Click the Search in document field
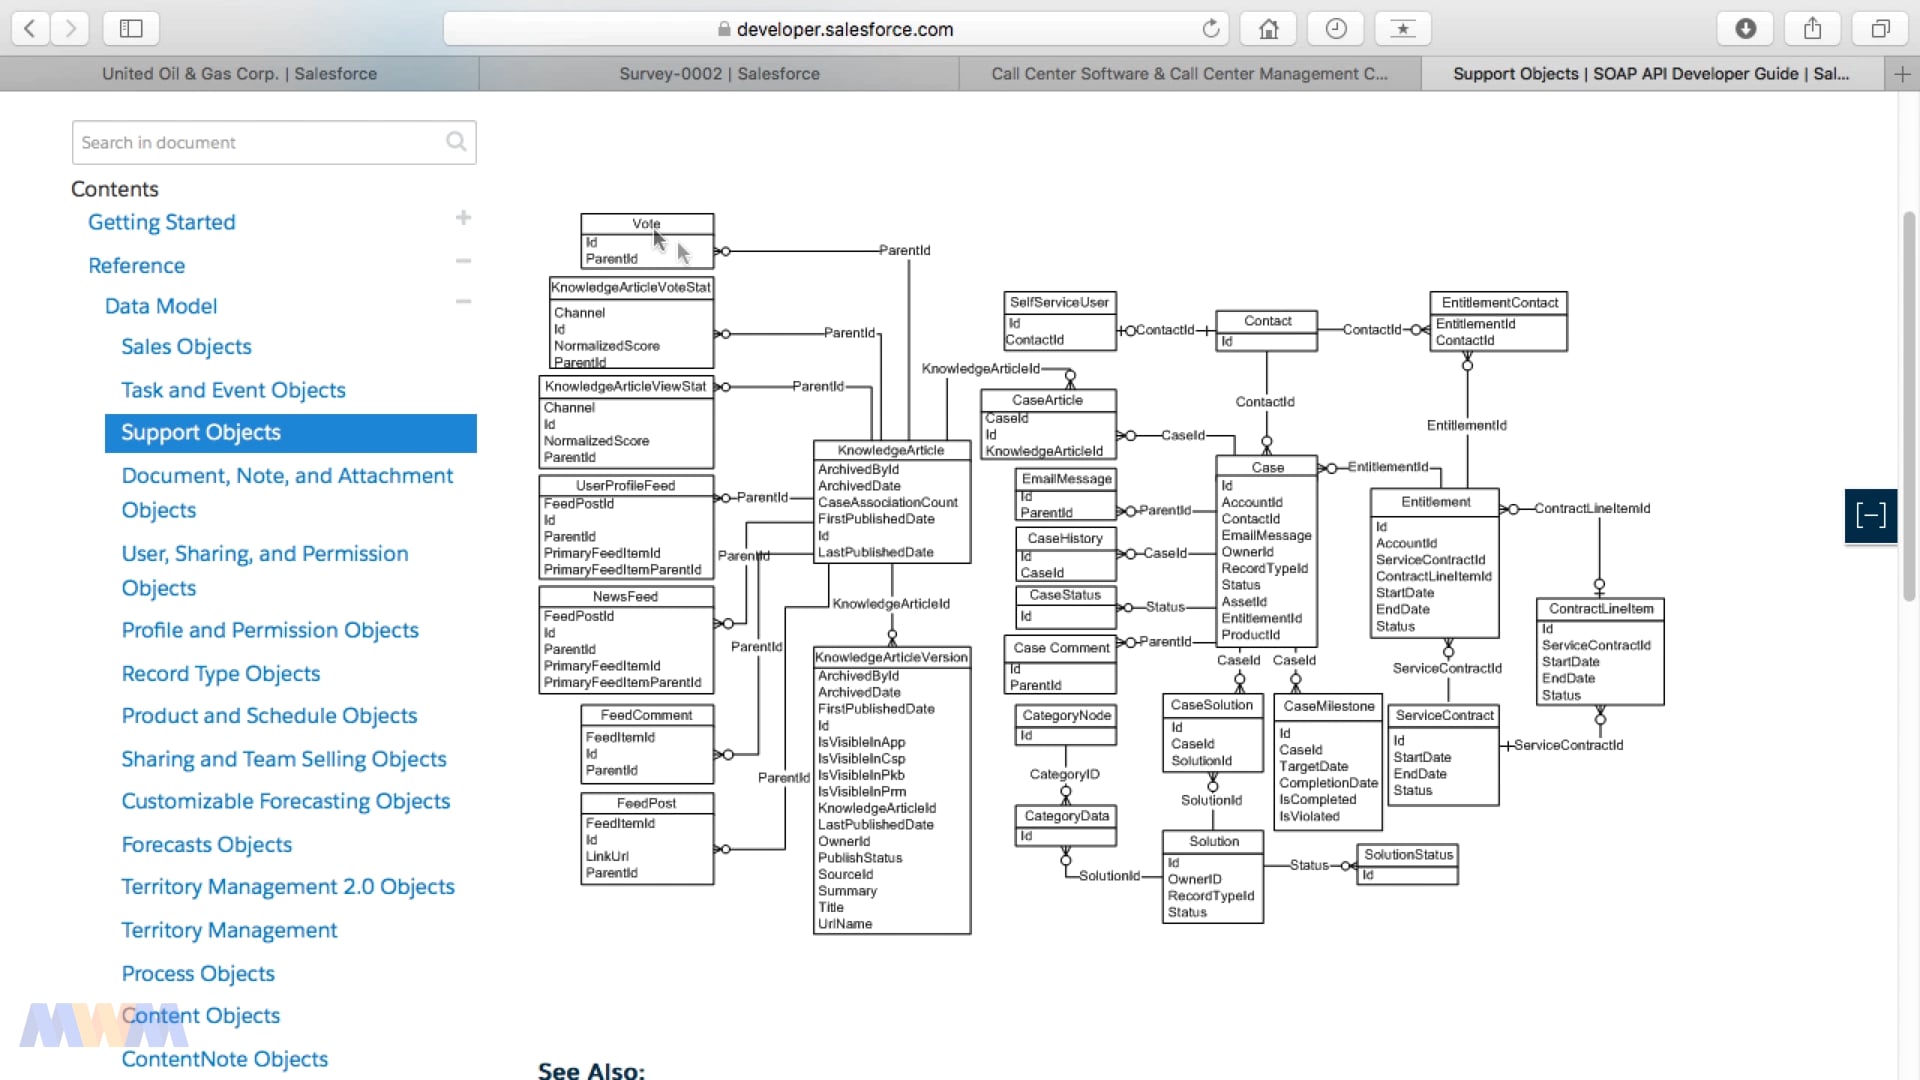Screen dimensions: 1920x1080 pos(260,143)
